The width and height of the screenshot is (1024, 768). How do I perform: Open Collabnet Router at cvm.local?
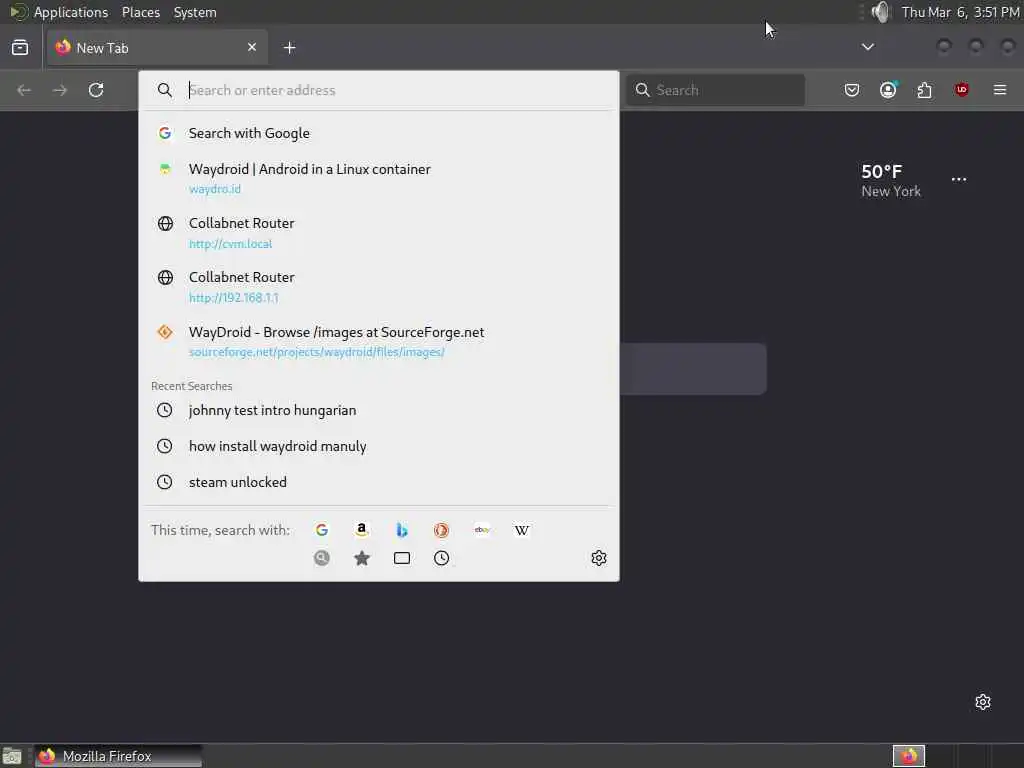(379, 232)
